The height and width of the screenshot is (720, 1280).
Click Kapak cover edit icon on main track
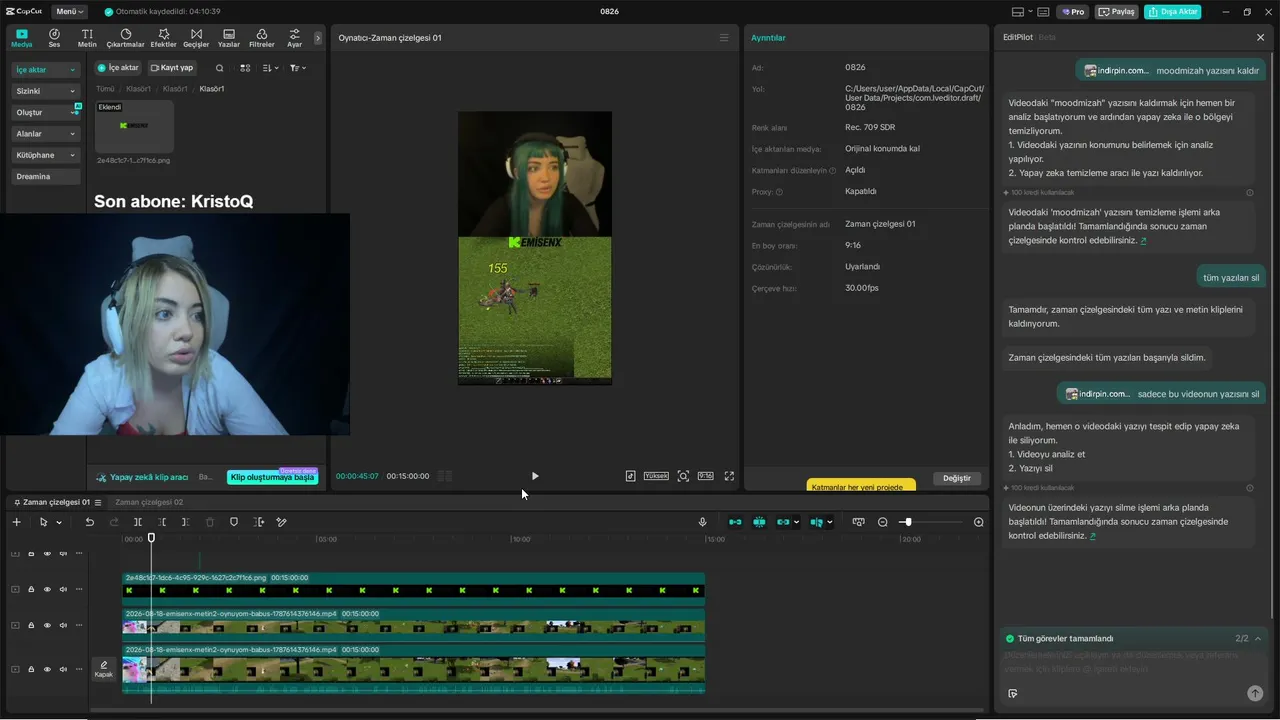pos(103,669)
